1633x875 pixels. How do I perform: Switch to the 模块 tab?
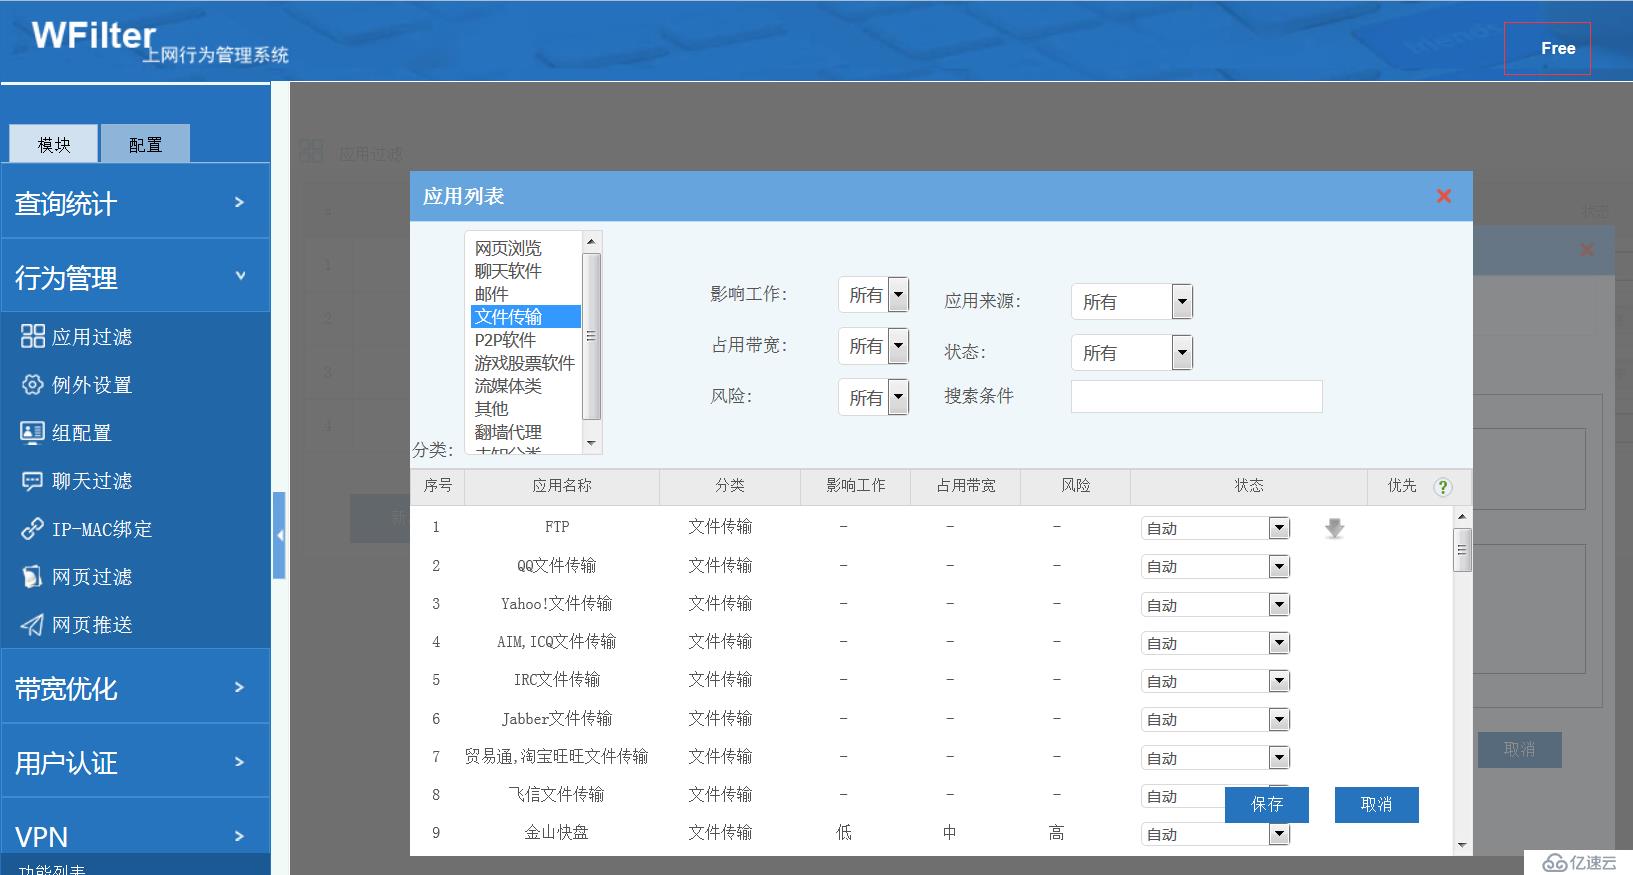(54, 144)
